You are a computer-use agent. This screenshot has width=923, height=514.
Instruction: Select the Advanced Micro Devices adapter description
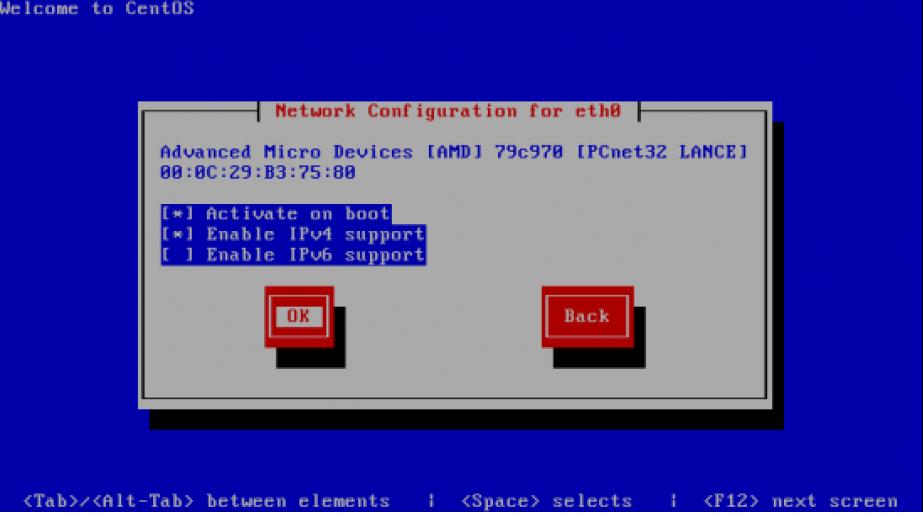point(454,152)
